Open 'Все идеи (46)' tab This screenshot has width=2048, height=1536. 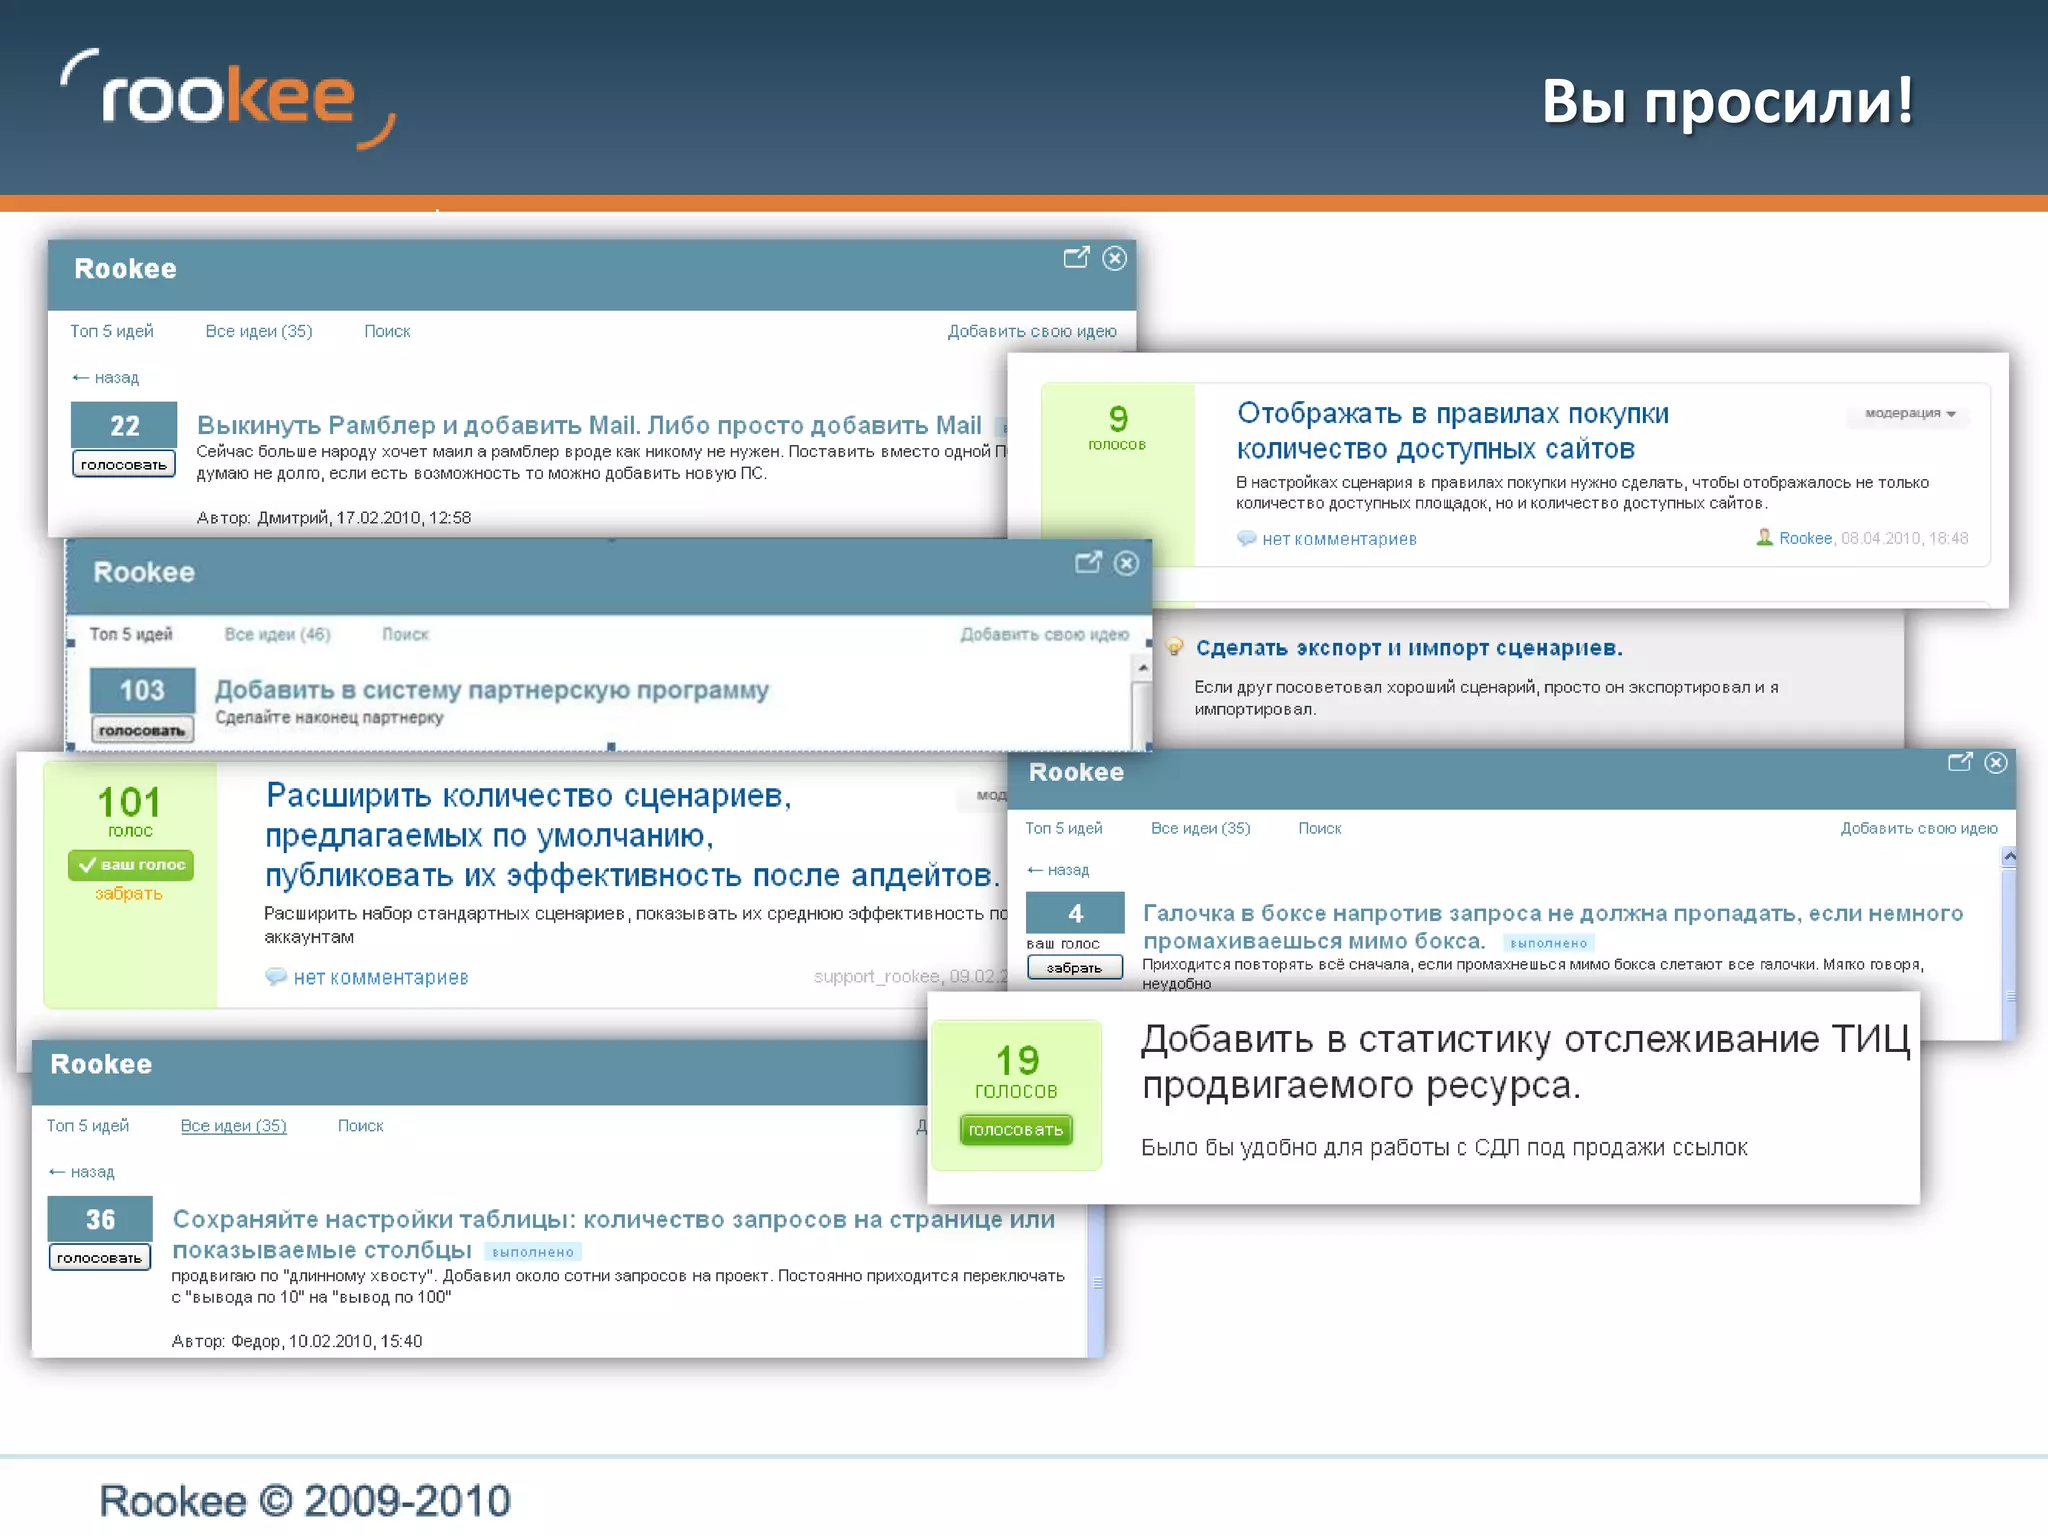pos(277,634)
